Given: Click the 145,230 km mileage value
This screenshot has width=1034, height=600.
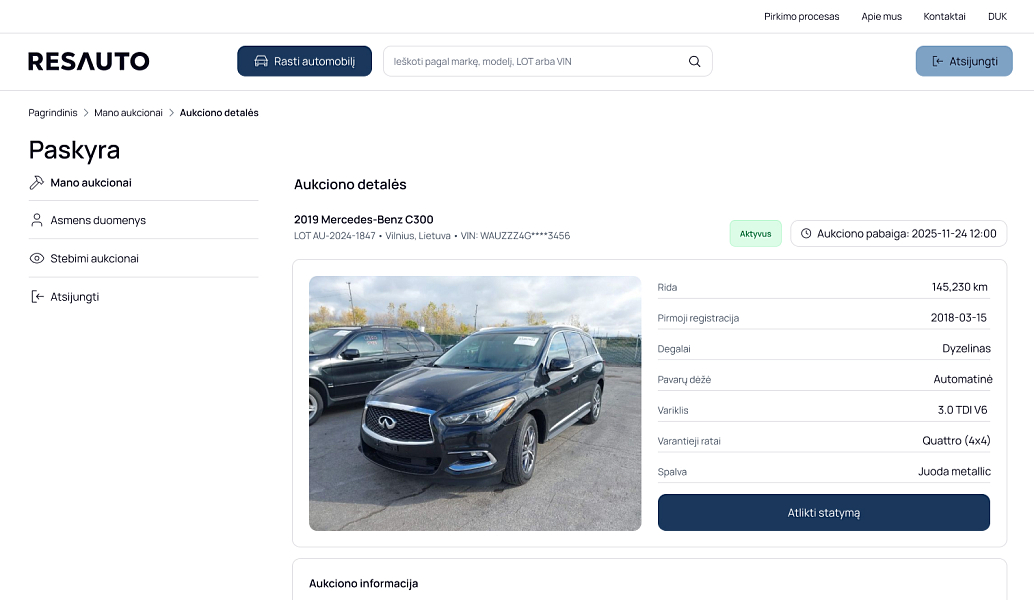Looking at the screenshot, I should pyautogui.click(x=959, y=287).
